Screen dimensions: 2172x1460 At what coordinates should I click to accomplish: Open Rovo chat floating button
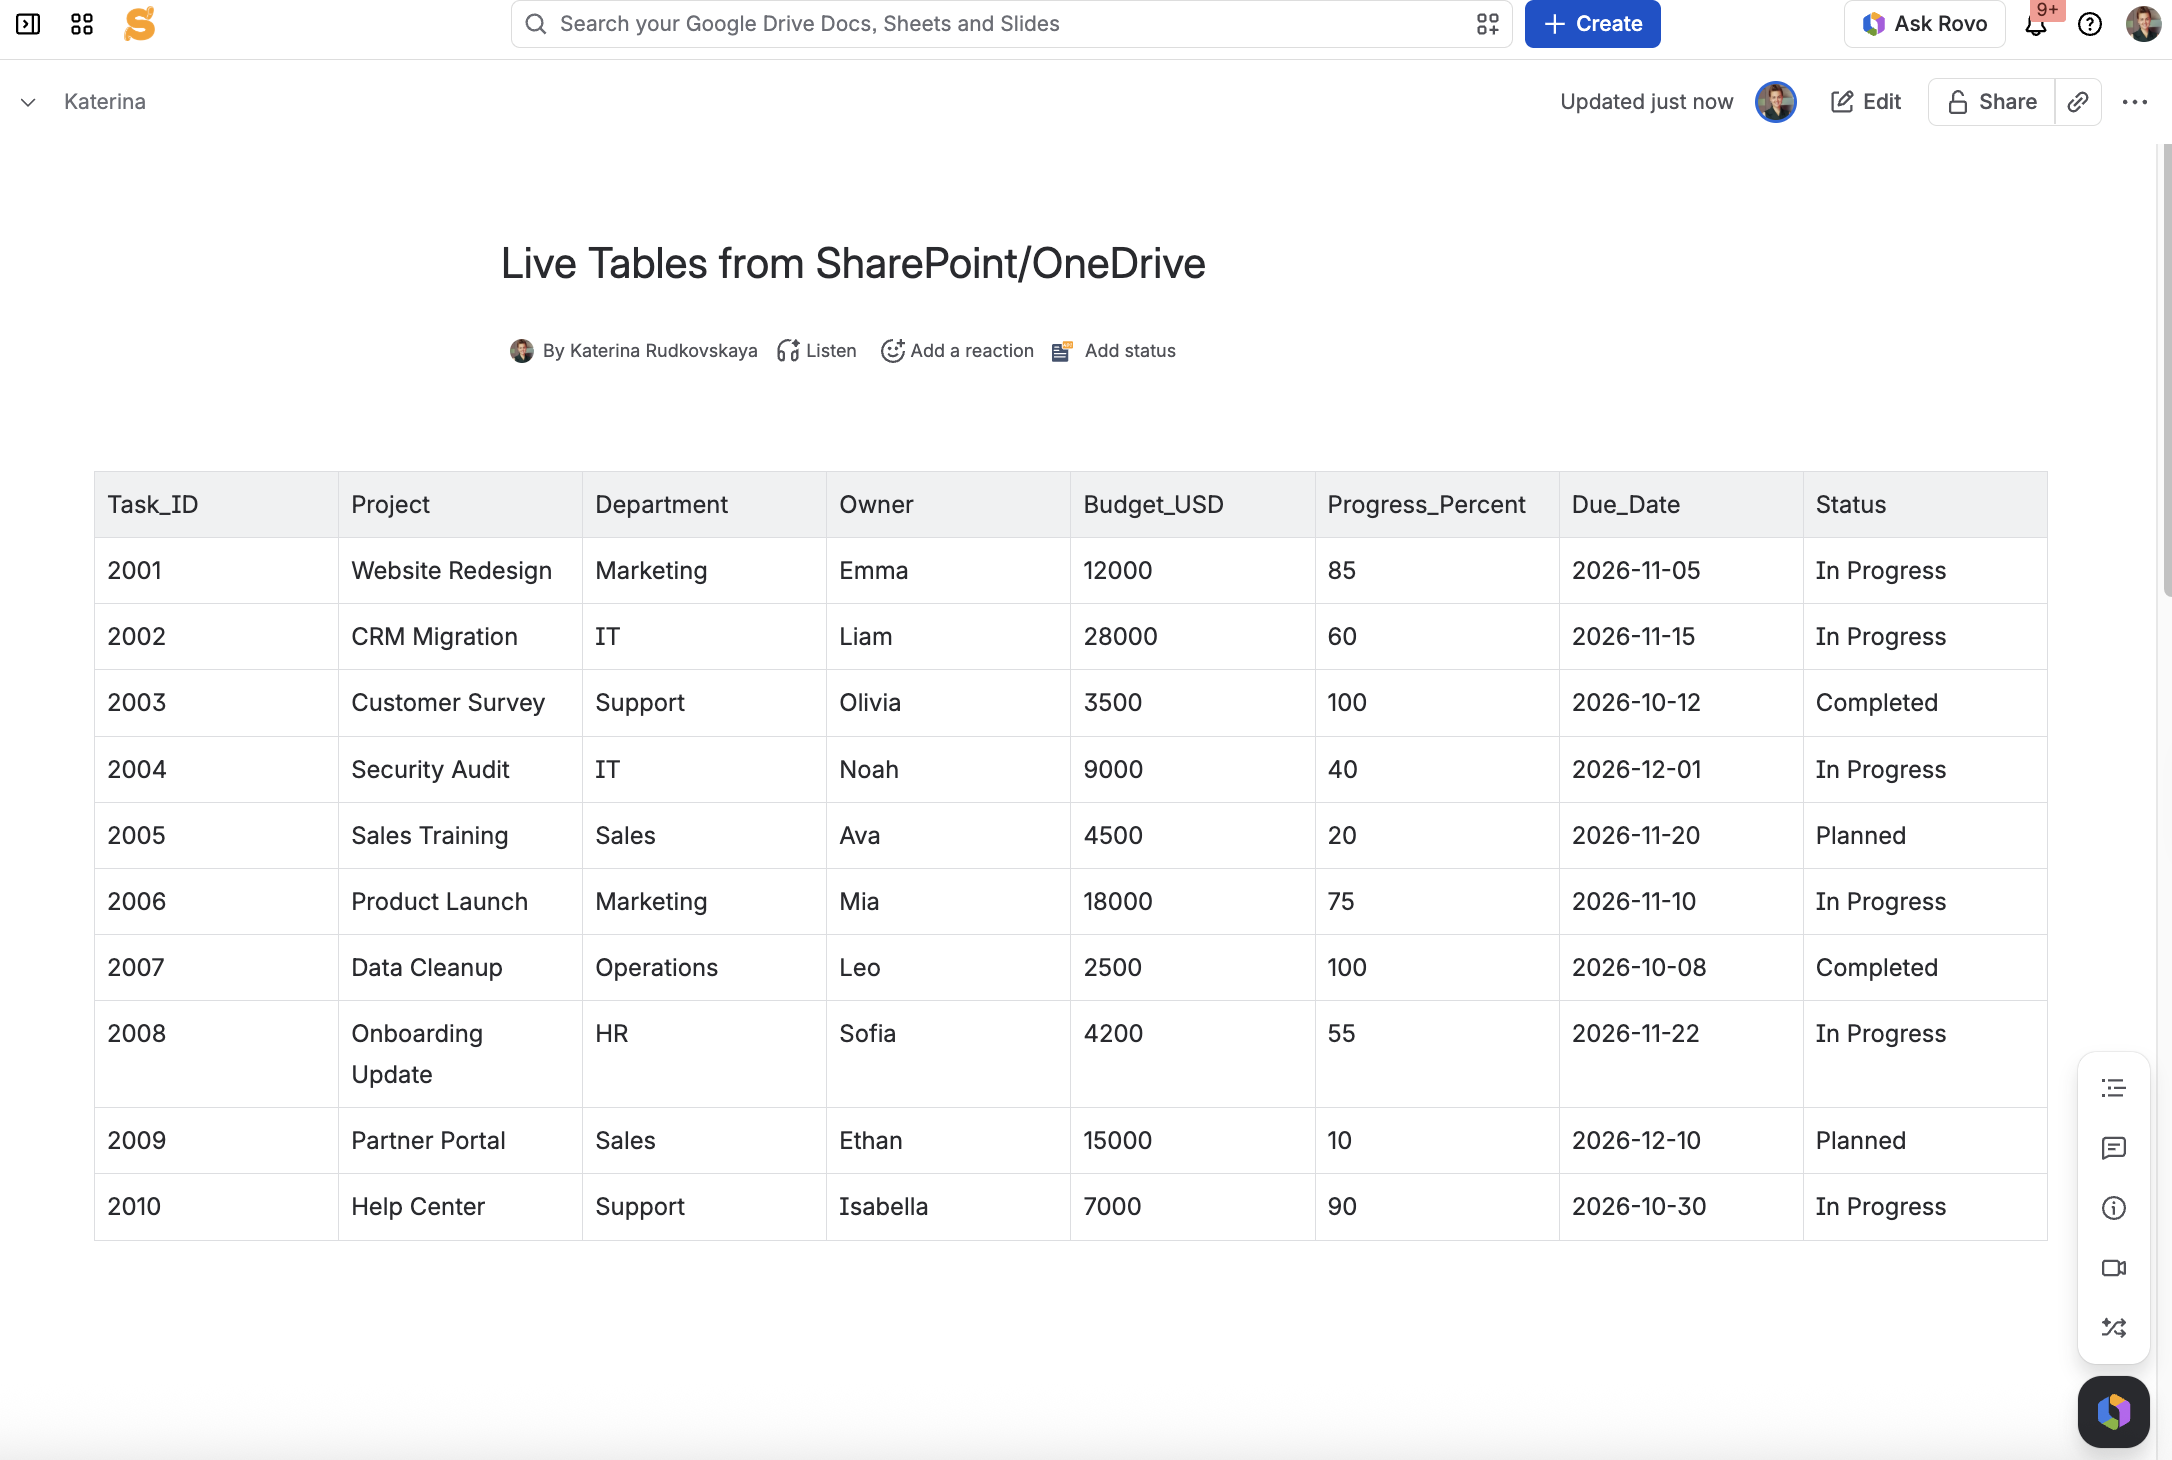(2113, 1412)
